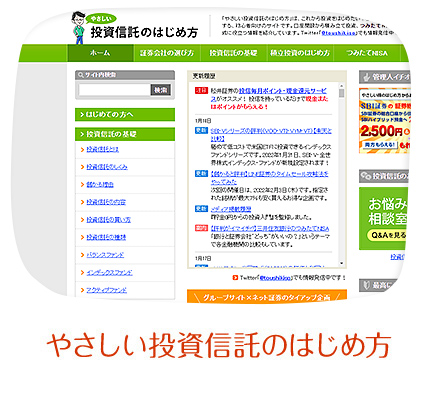Open the 積立投資のはじめ方 navigation tab

point(300,53)
